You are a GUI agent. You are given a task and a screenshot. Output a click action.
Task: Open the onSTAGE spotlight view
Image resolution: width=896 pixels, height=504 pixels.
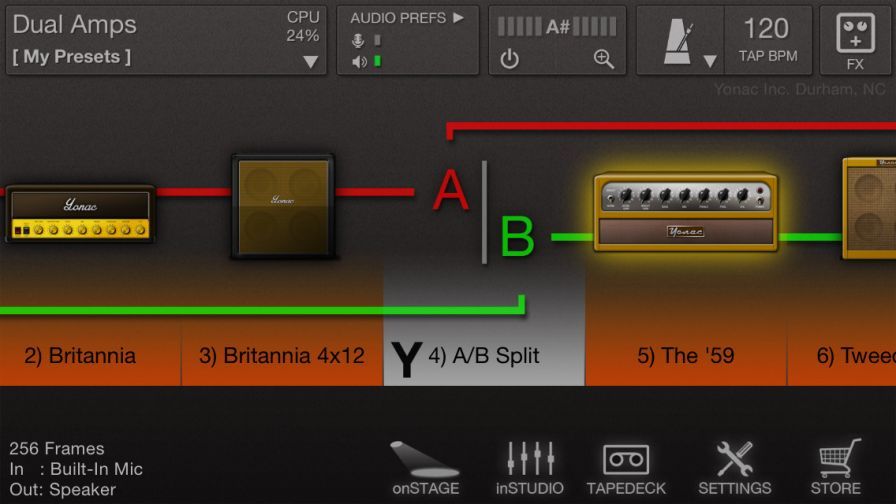coord(425,468)
